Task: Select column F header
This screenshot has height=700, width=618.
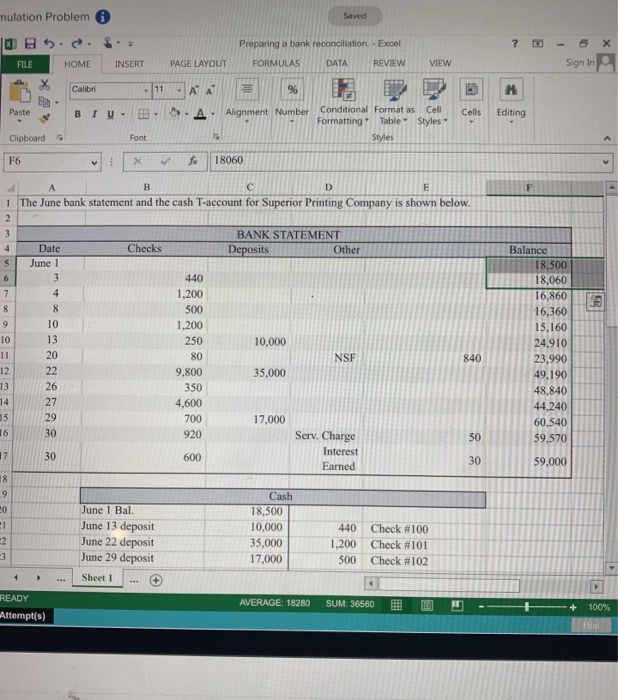Action: click(x=529, y=188)
